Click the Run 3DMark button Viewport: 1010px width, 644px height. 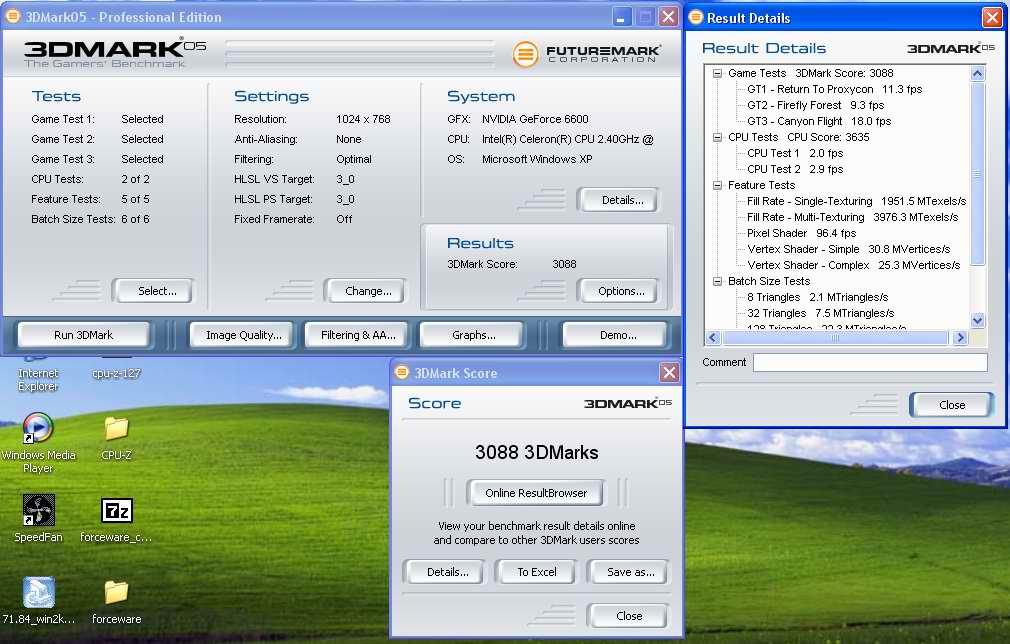point(84,335)
